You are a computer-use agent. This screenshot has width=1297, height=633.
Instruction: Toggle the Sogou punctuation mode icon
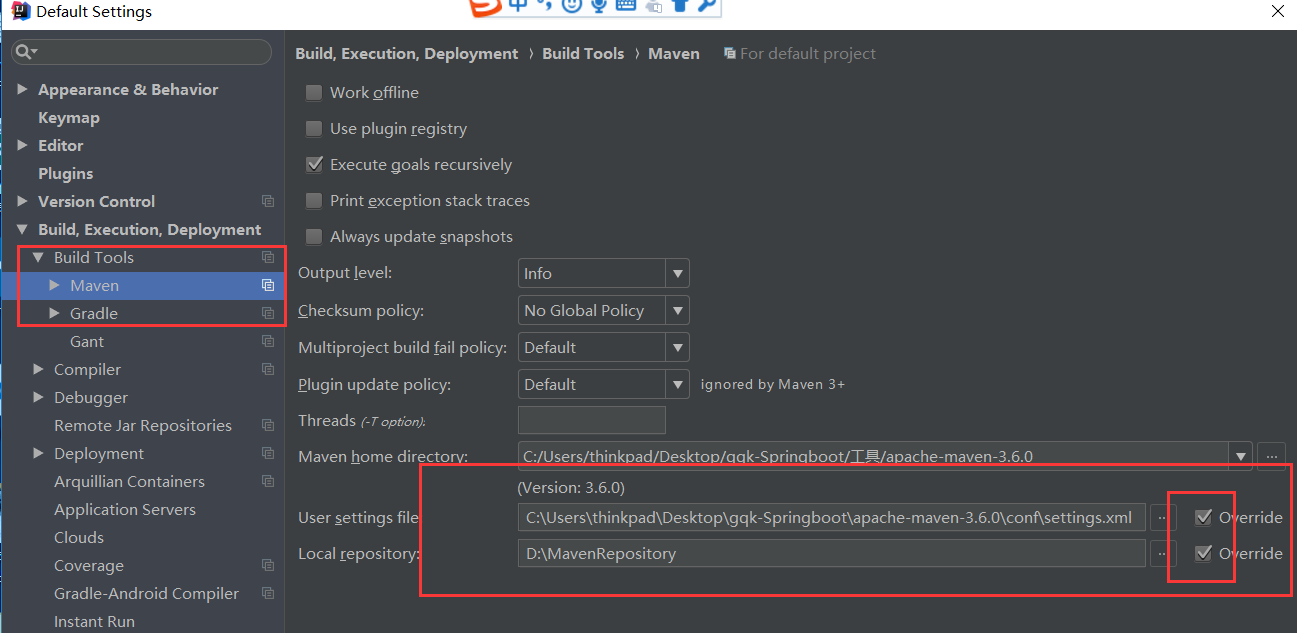coord(545,5)
